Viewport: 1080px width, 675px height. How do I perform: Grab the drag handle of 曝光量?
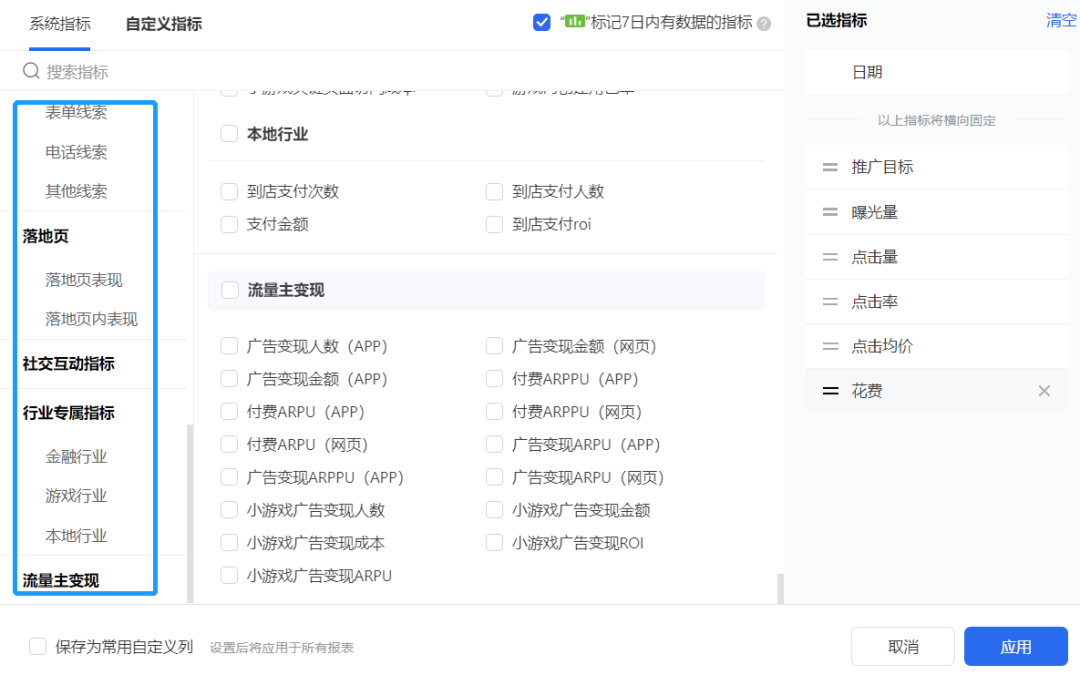click(830, 212)
